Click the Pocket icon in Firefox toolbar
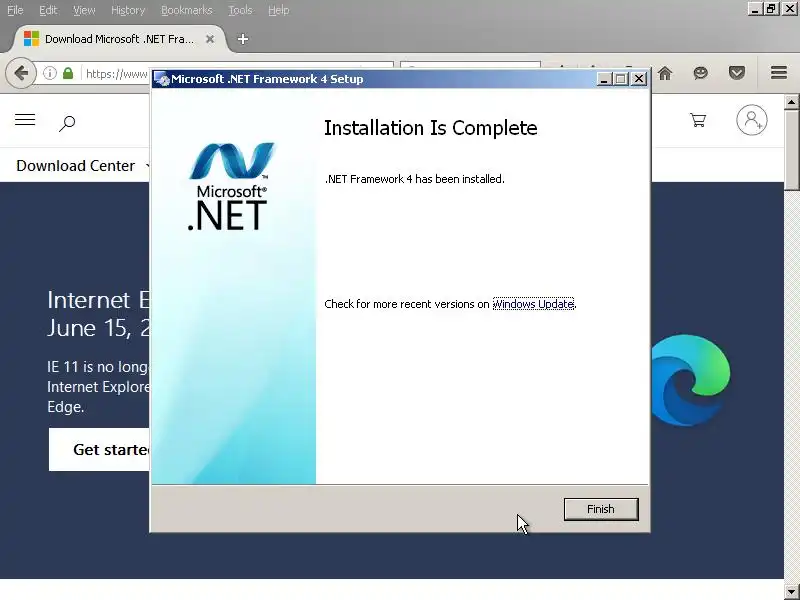800x600 pixels. coord(737,73)
